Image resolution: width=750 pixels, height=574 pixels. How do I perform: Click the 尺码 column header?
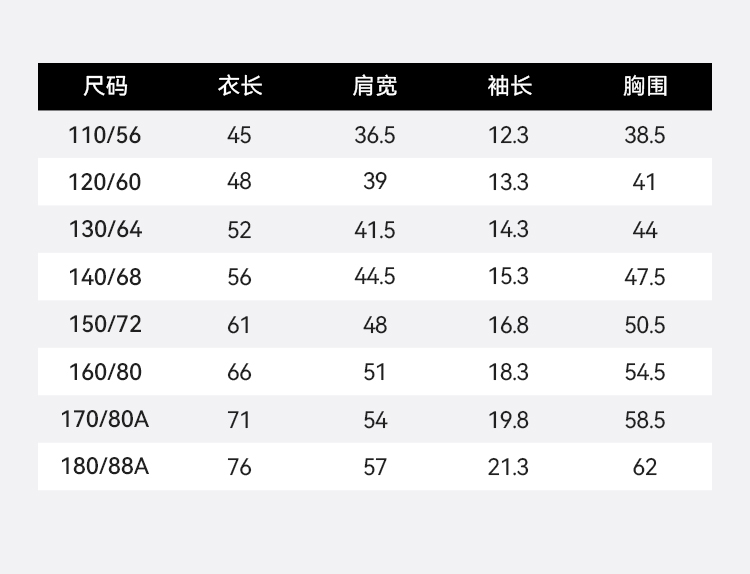tap(105, 86)
